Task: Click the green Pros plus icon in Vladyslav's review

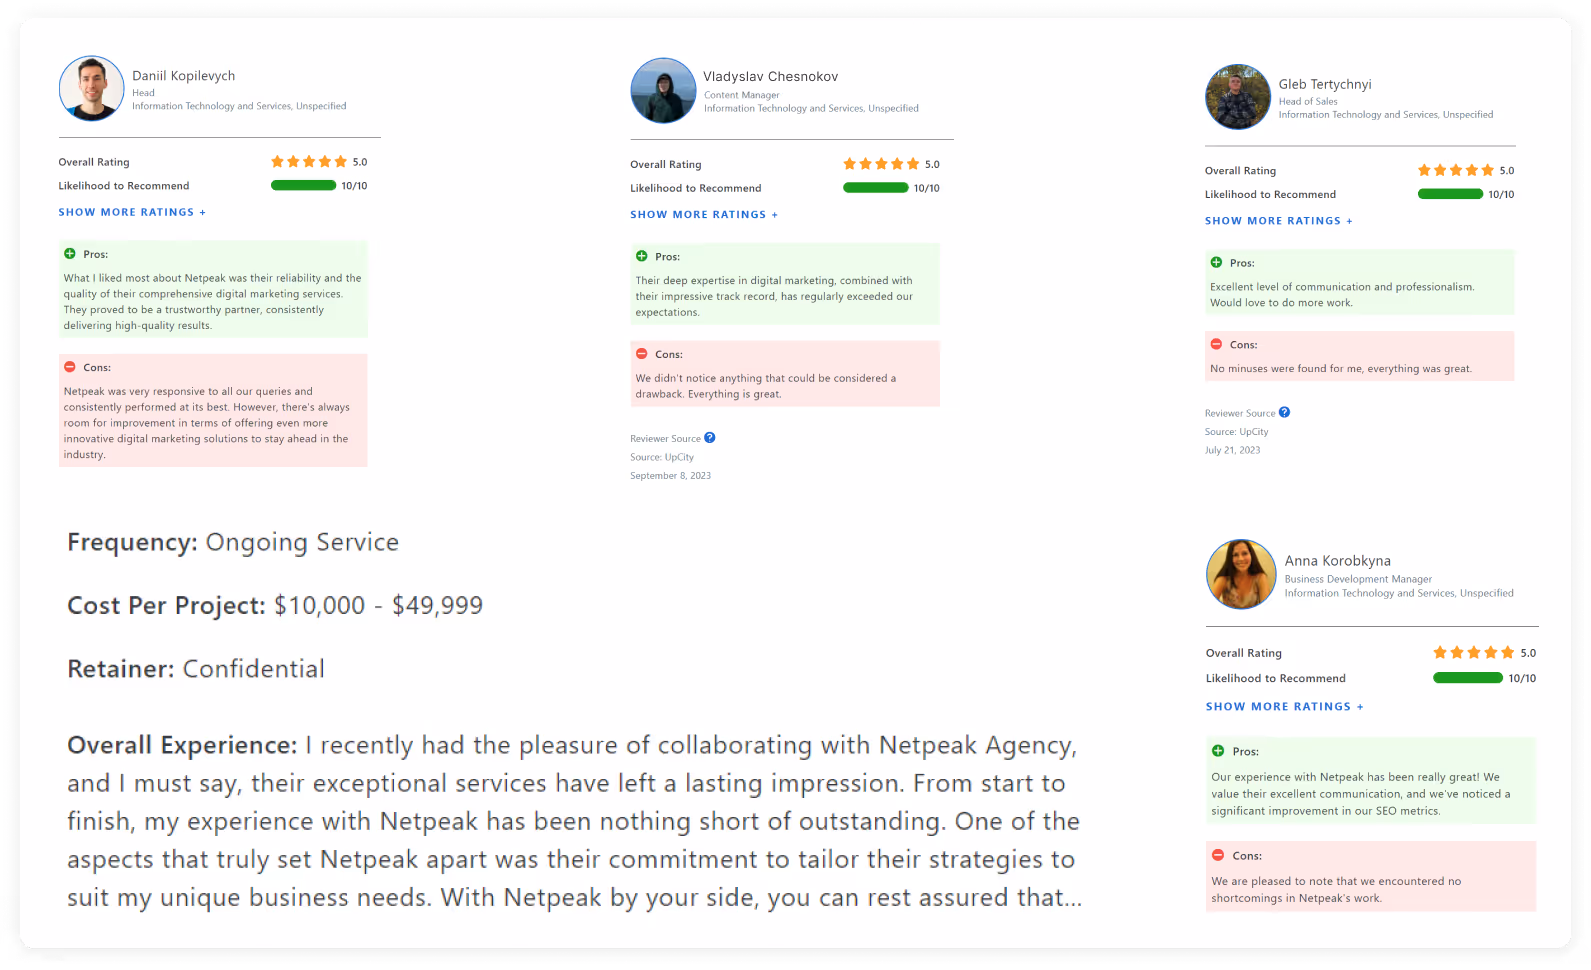Action: (642, 256)
